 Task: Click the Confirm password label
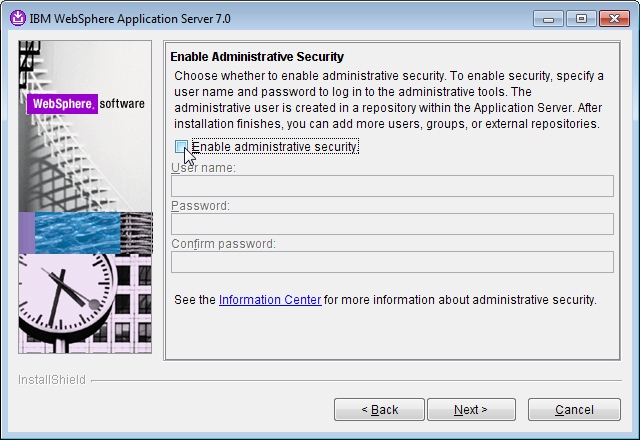[x=223, y=243]
